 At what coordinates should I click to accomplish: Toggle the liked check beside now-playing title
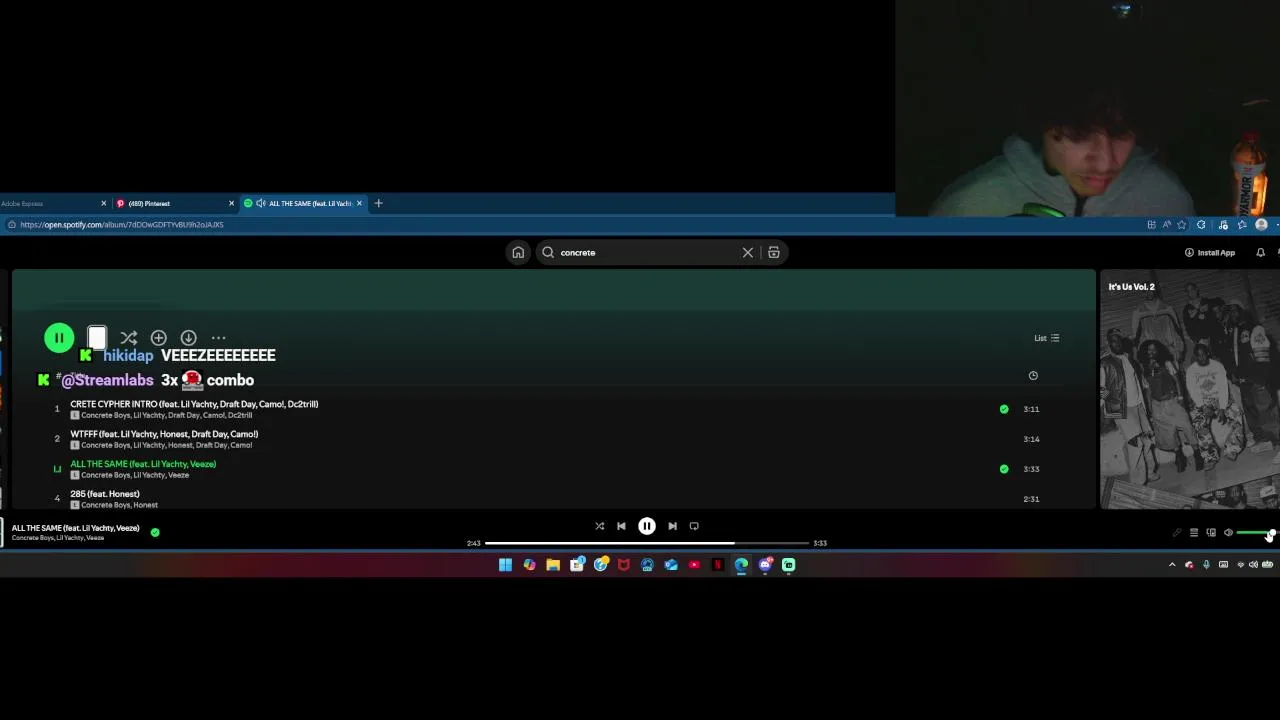point(155,532)
